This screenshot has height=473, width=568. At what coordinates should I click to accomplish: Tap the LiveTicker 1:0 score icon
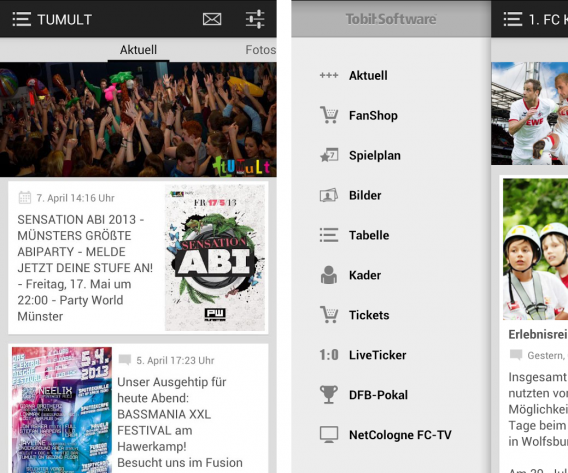click(x=329, y=355)
